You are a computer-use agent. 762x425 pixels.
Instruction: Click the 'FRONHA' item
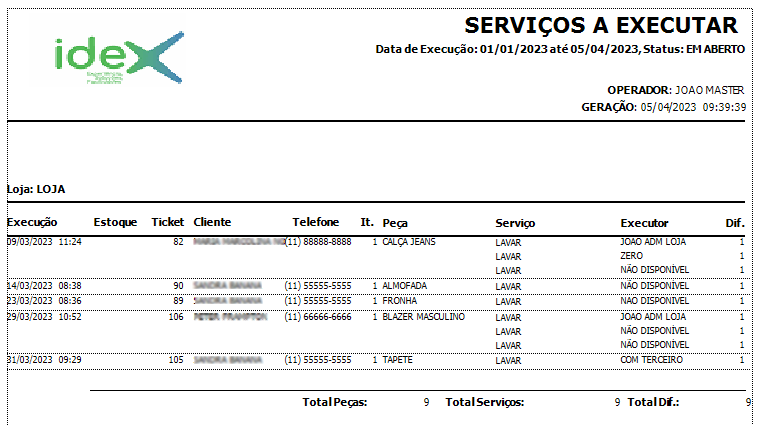click(x=399, y=301)
